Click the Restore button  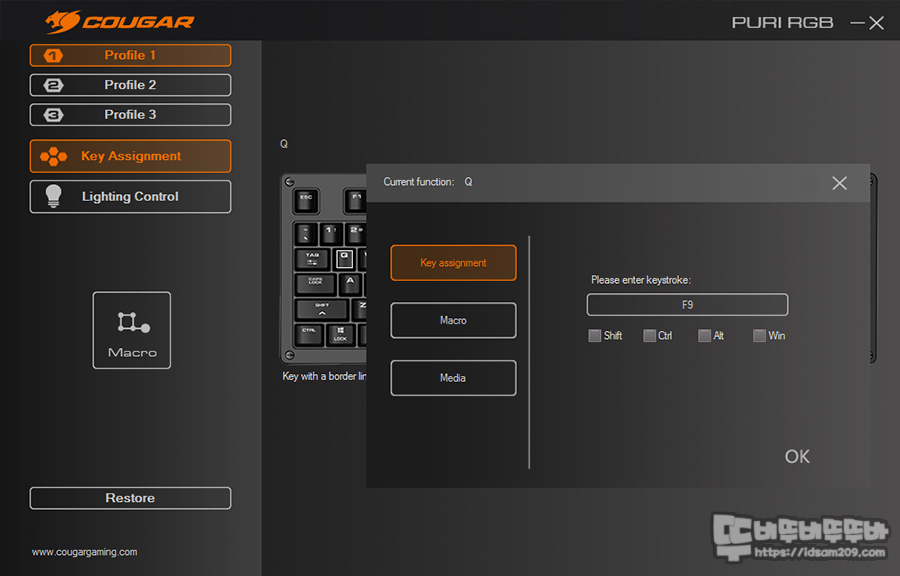coord(130,498)
